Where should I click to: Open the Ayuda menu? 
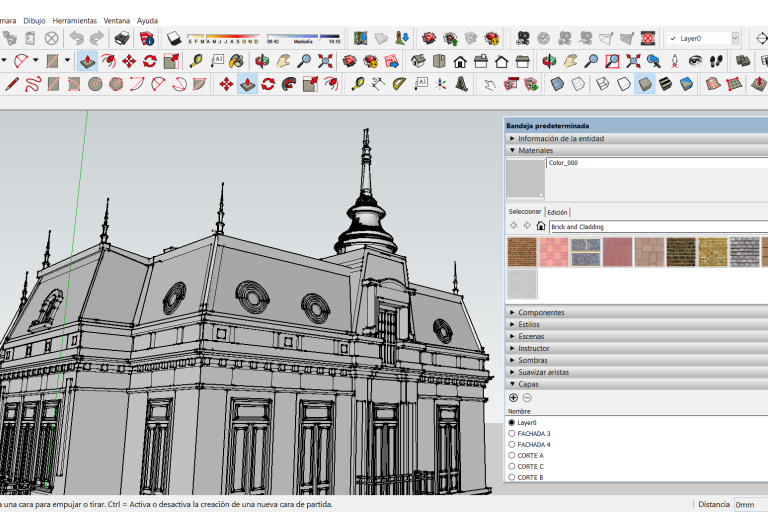tap(147, 21)
